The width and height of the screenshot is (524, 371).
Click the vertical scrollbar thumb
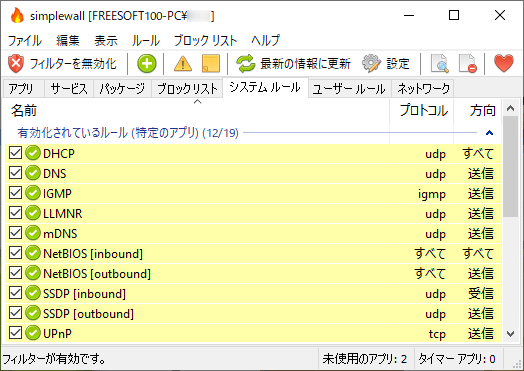(510, 167)
